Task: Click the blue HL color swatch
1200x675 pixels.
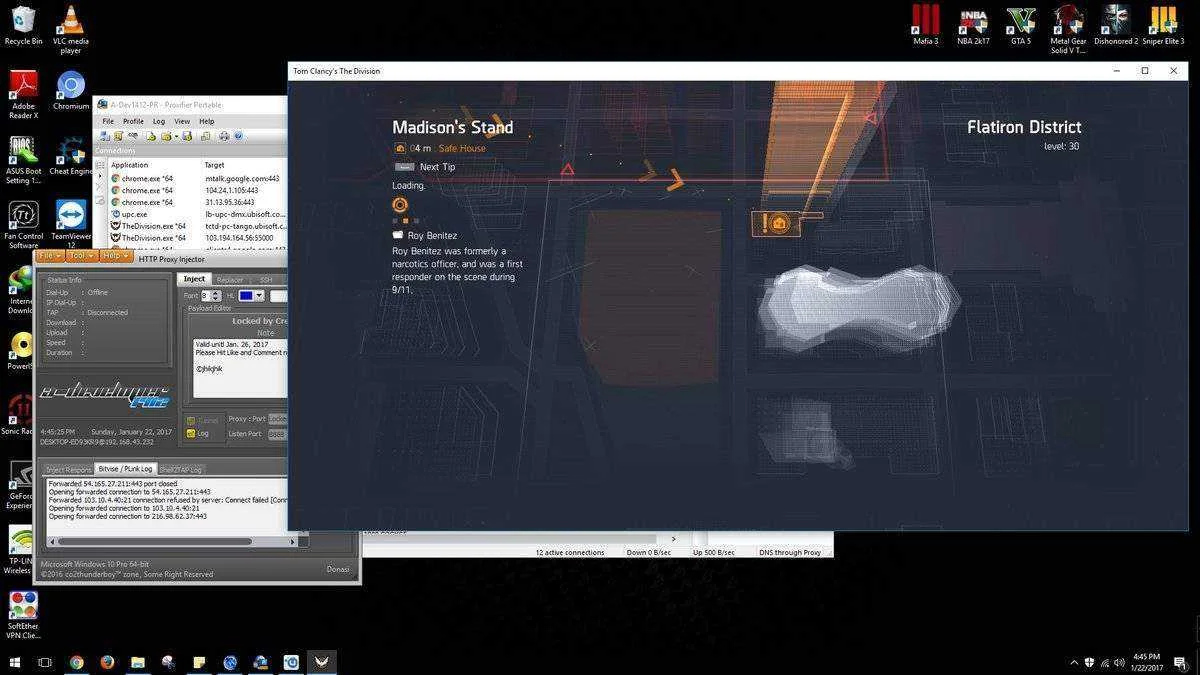Action: coord(245,296)
